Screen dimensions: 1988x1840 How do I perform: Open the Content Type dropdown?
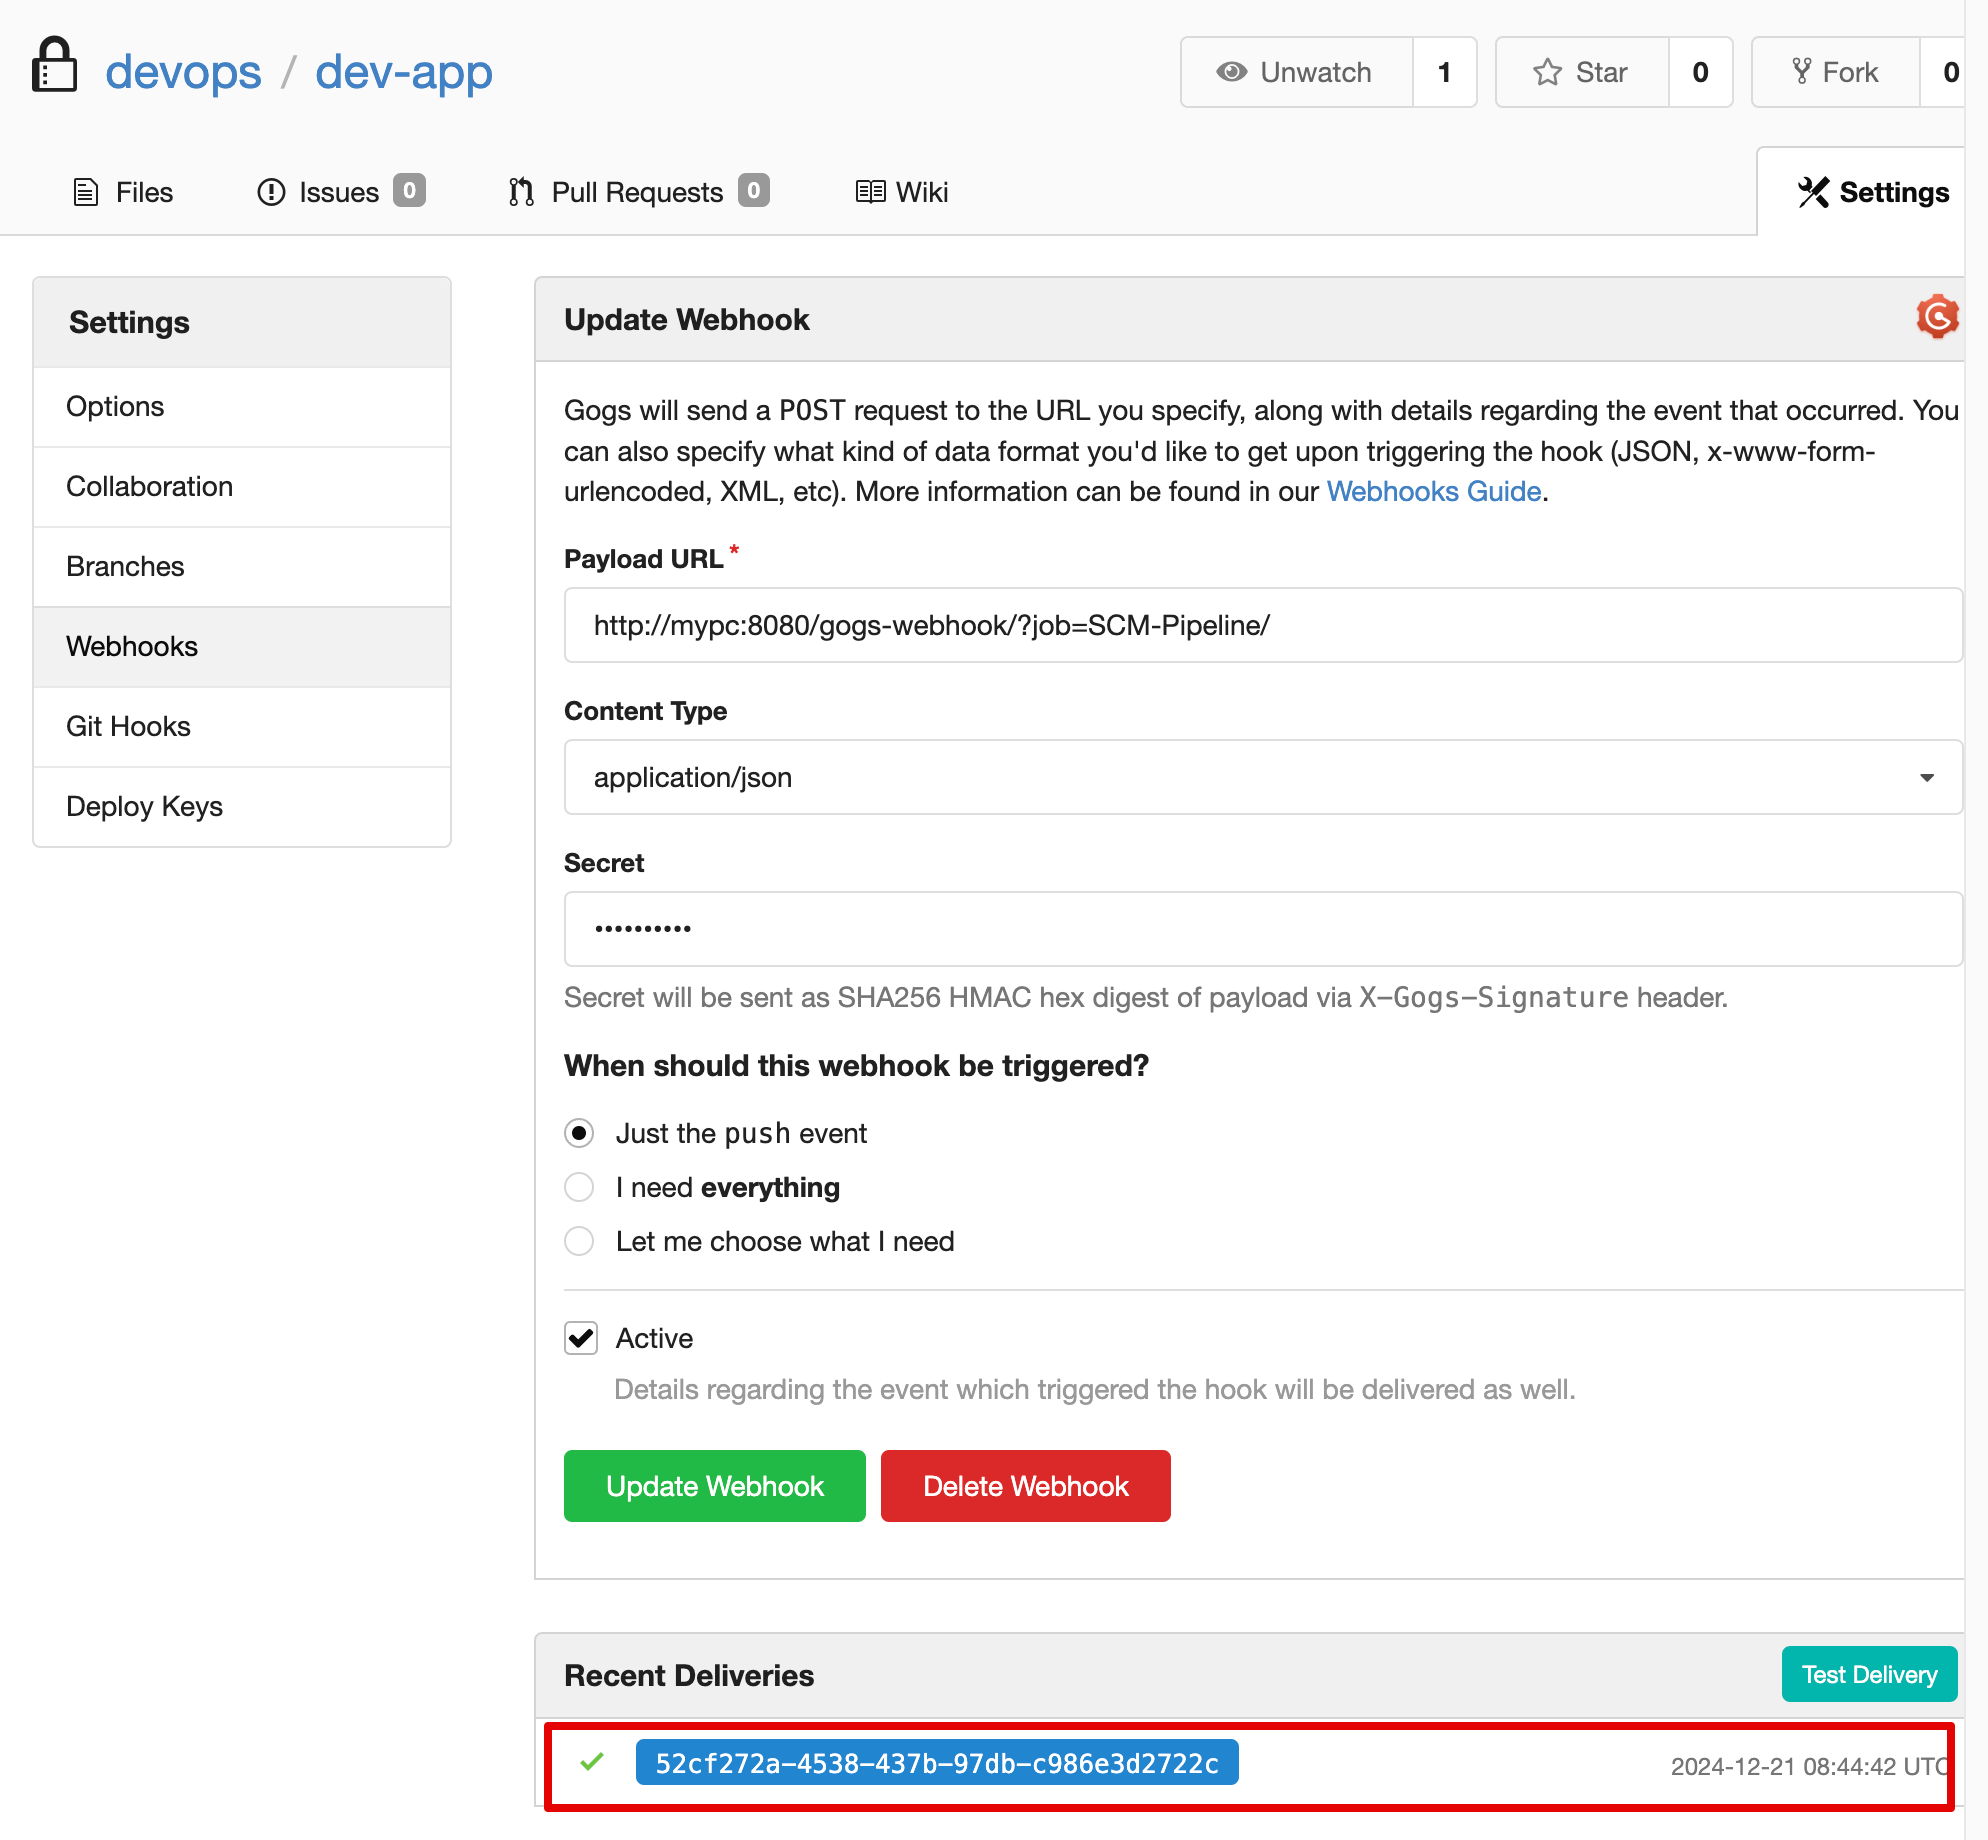click(x=1263, y=777)
